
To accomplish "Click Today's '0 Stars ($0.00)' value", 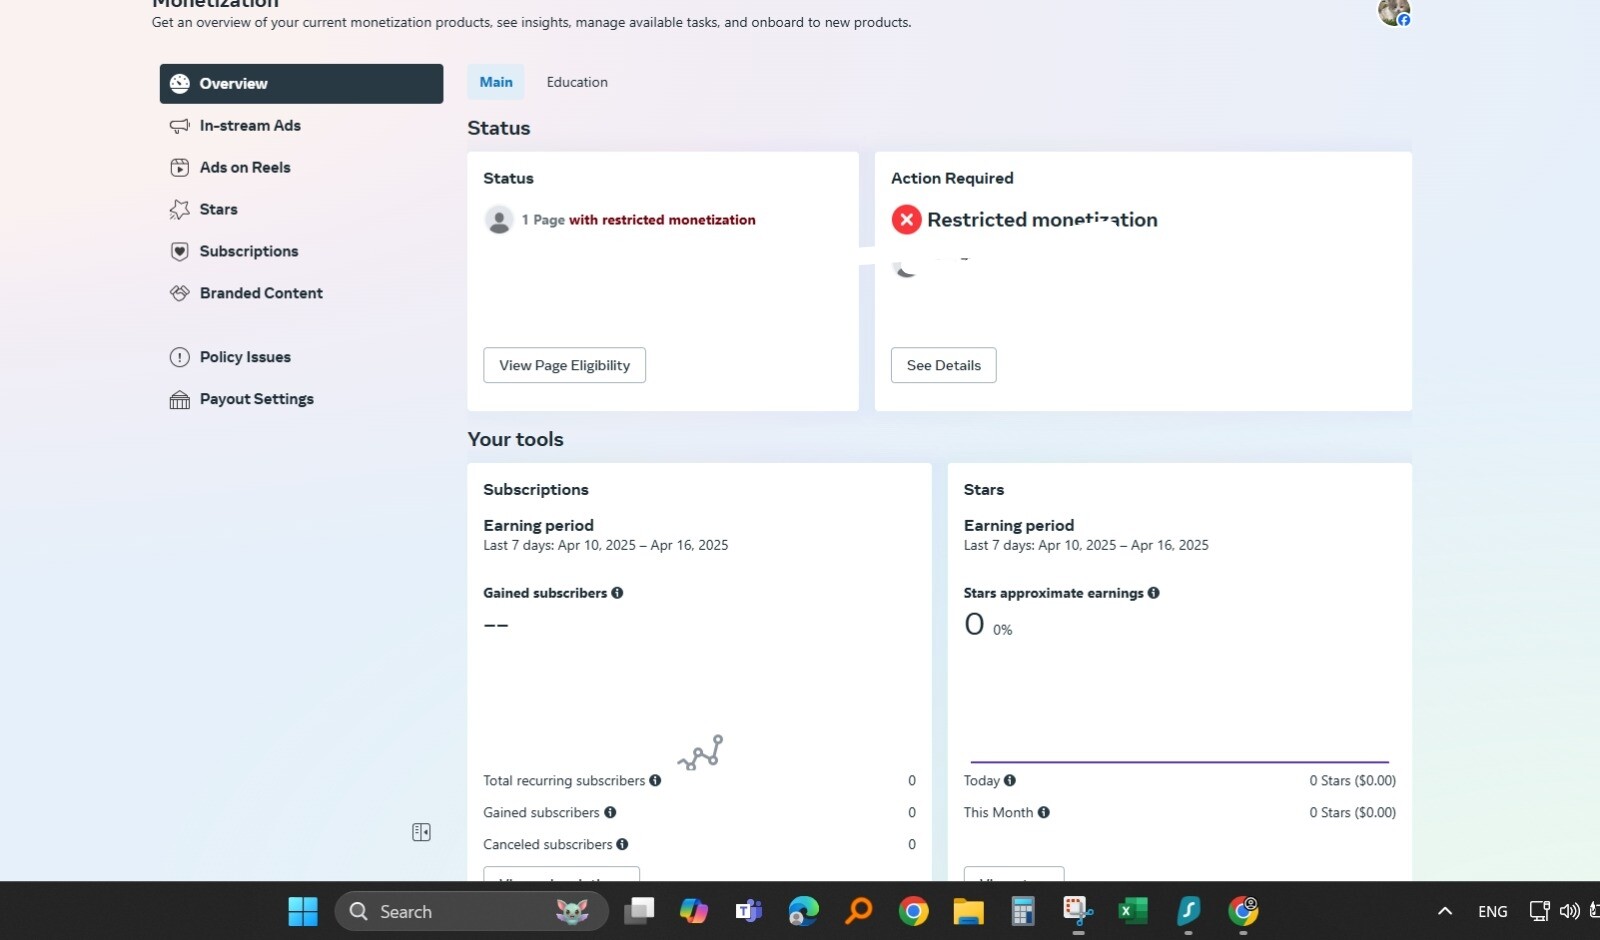I will click(x=1352, y=781).
